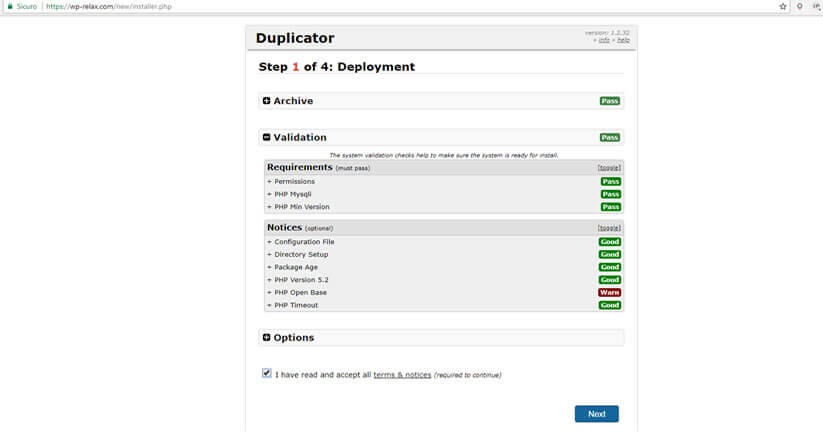Open the help link in header
The image size is (823, 432).
tap(623, 40)
